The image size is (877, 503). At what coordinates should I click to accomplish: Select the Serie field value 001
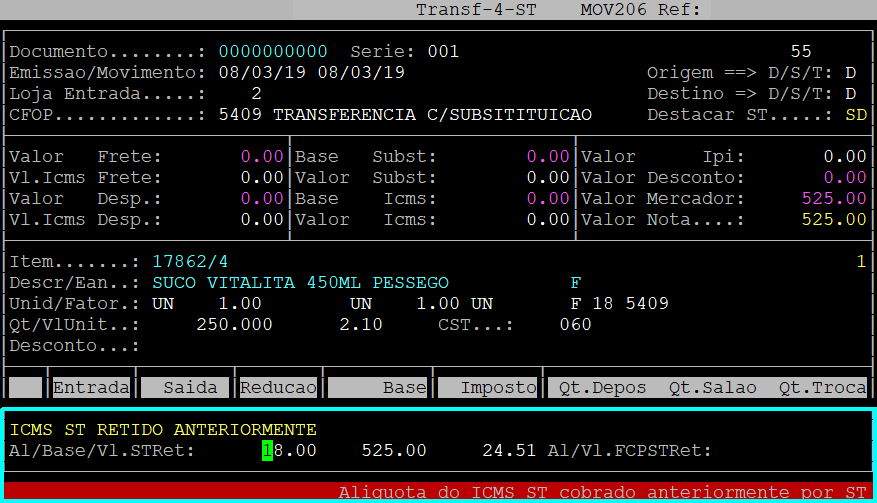pyautogui.click(x=443, y=51)
